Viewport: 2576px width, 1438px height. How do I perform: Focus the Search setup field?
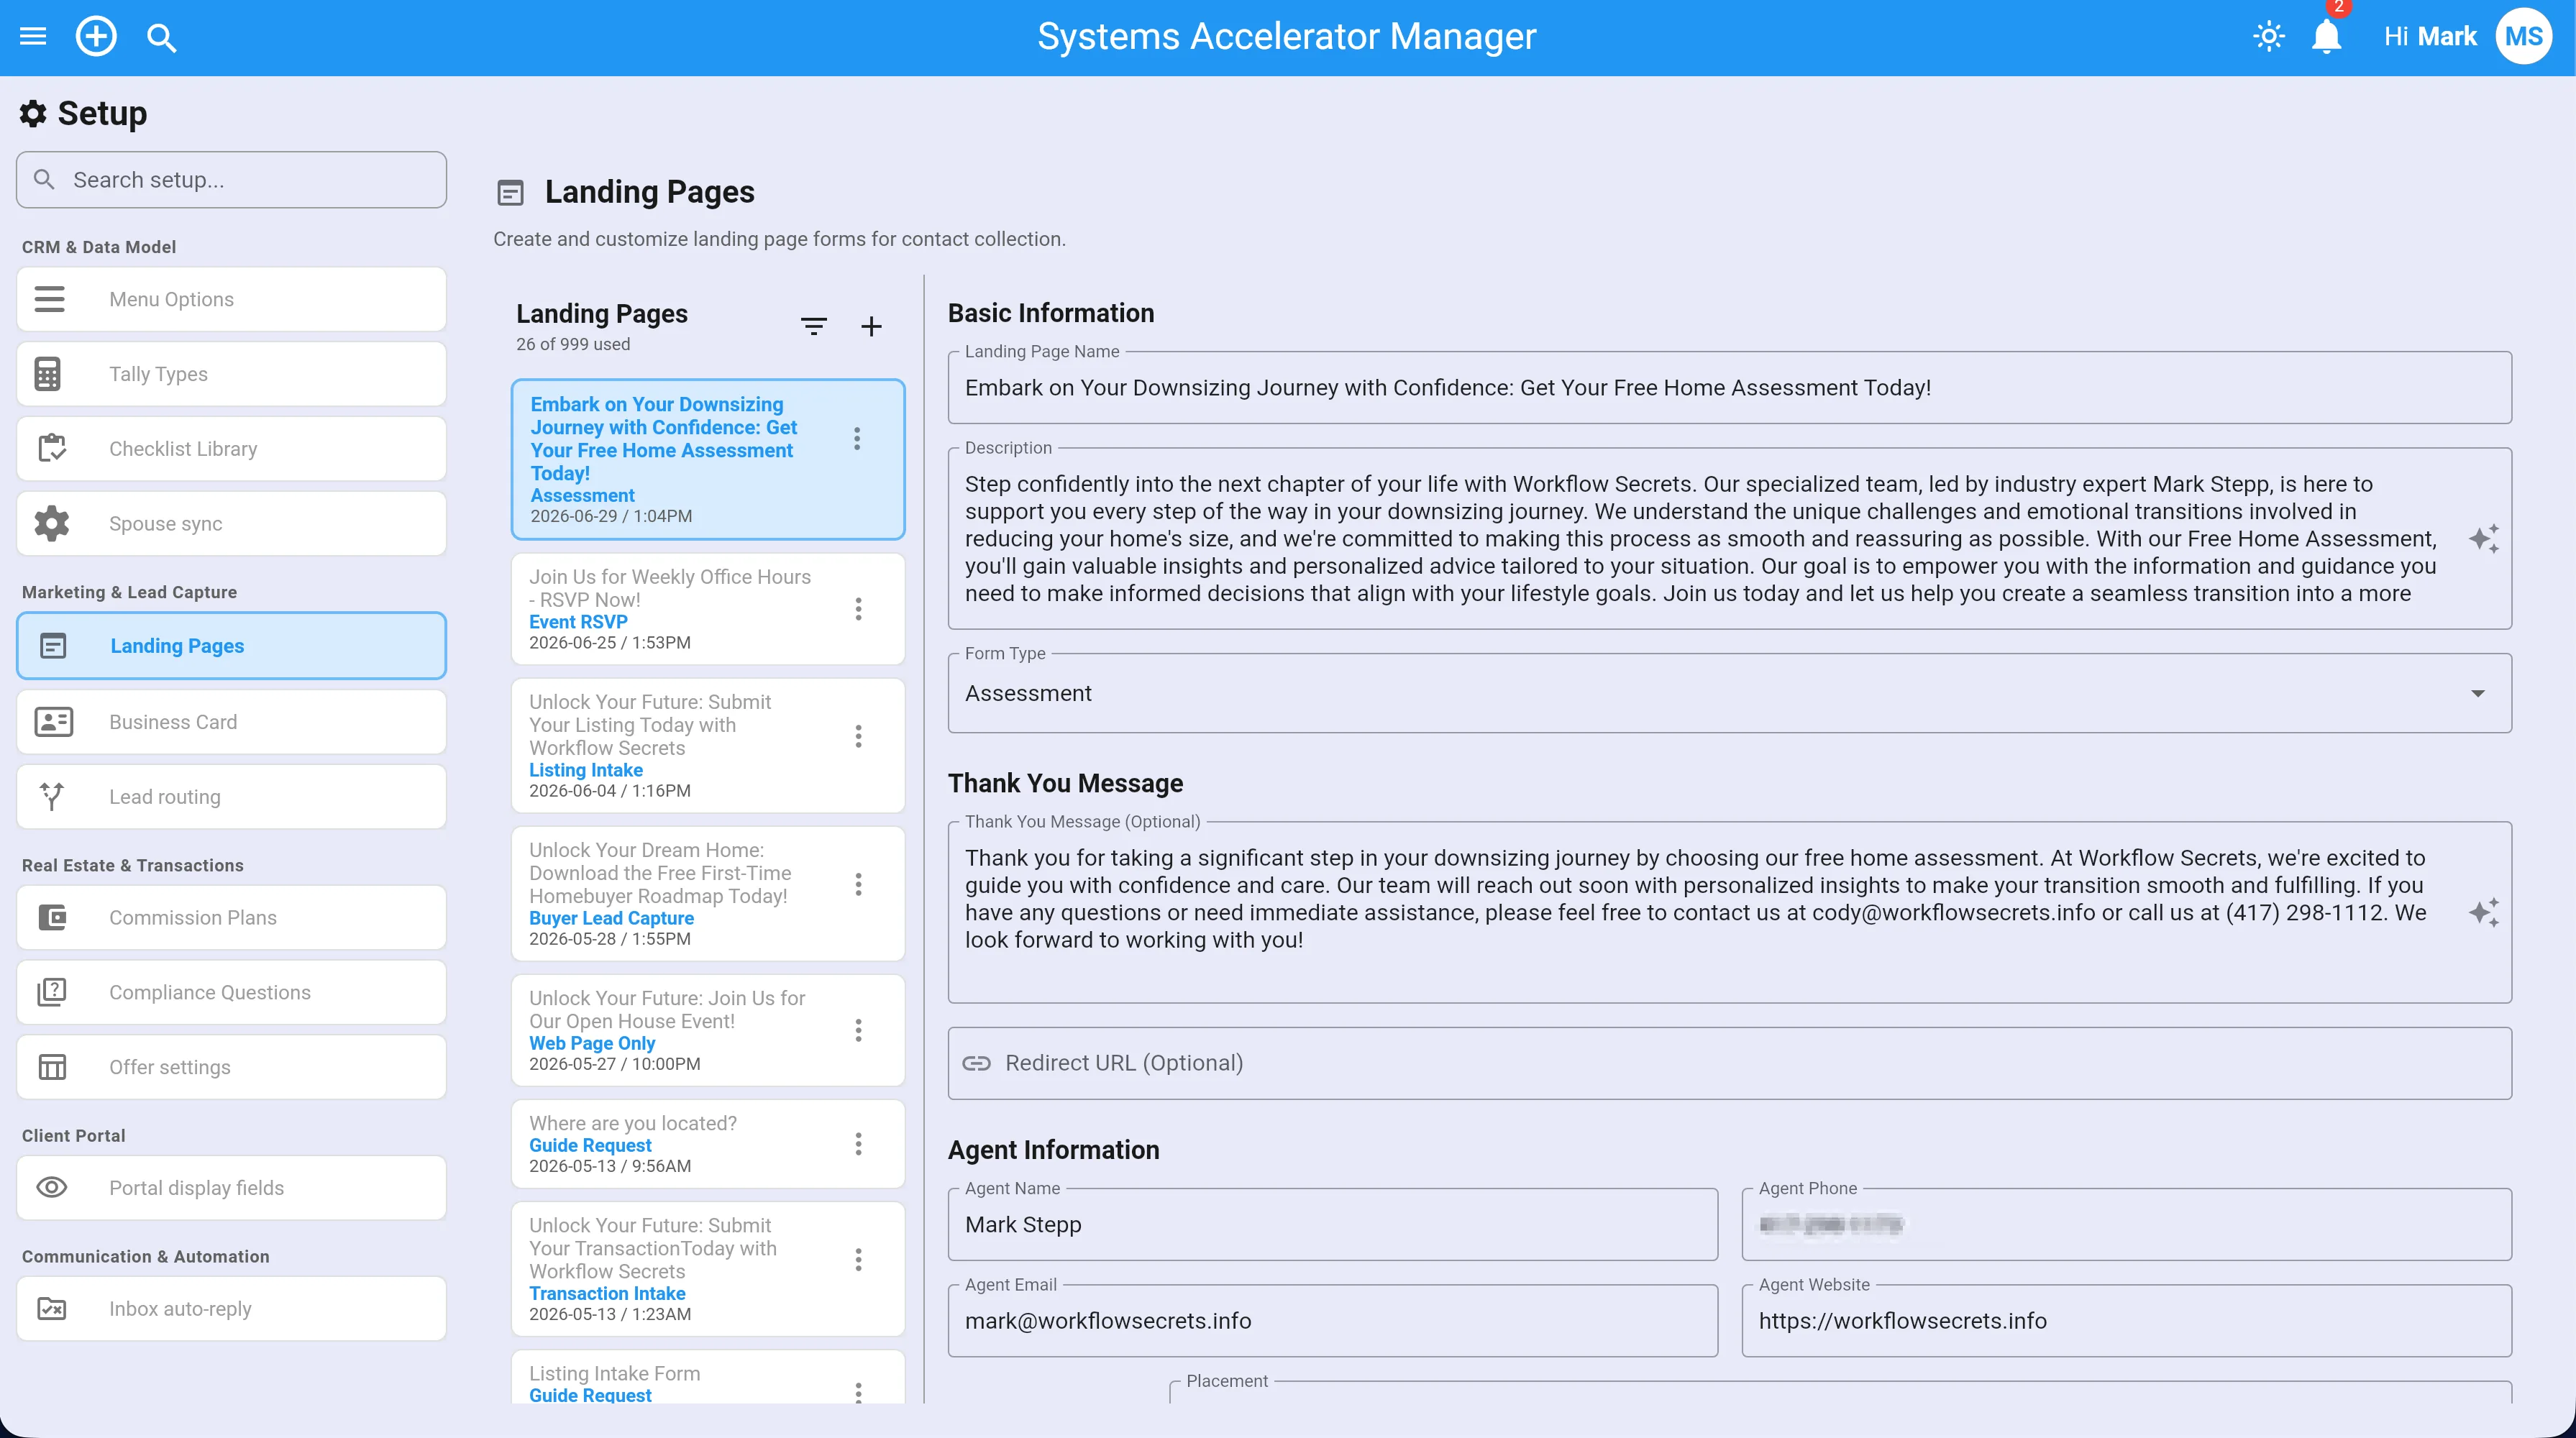tap(231, 180)
